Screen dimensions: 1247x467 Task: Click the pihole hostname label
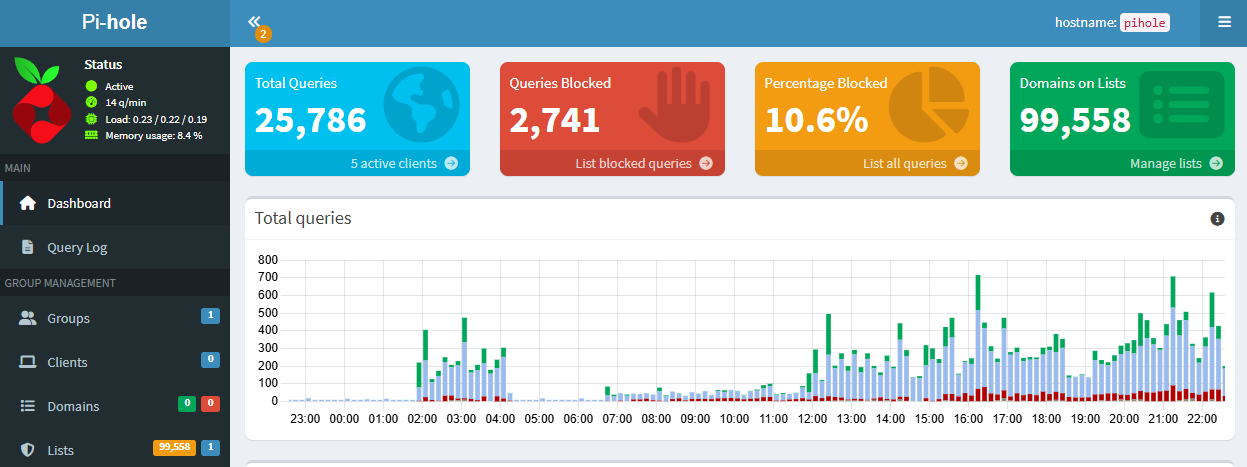[x=1144, y=22]
